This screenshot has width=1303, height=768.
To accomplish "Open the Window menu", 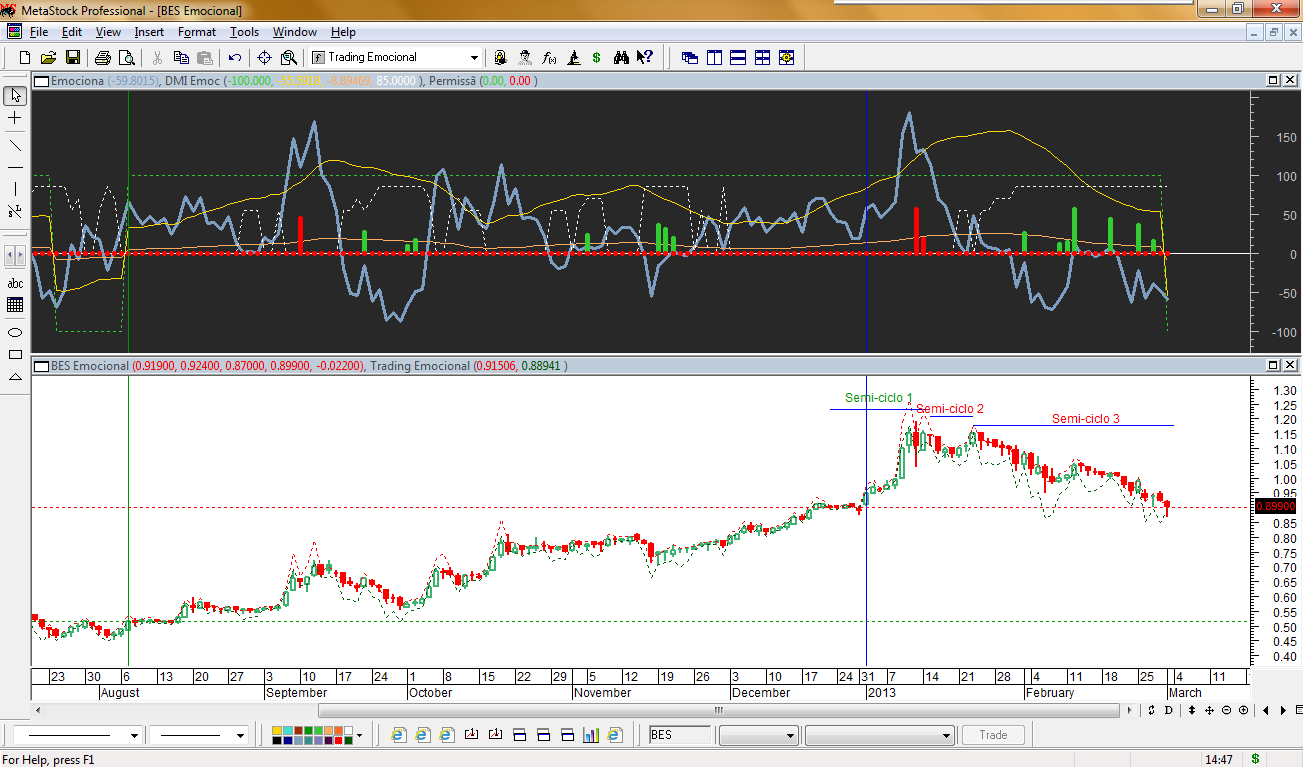I will pos(295,32).
